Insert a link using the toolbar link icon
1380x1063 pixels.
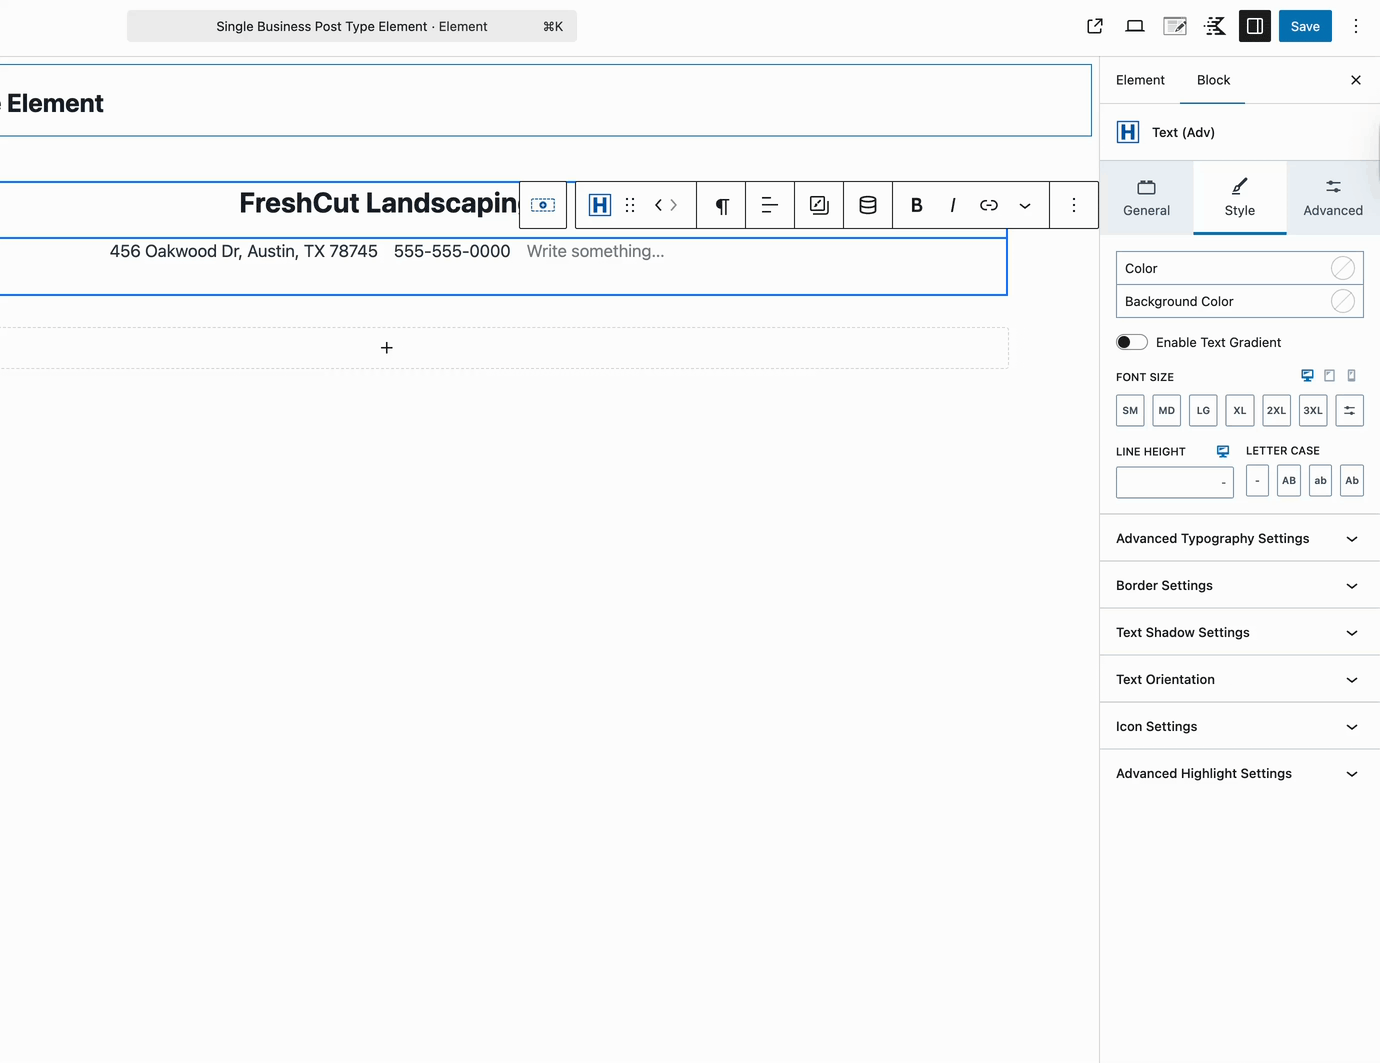tap(988, 204)
